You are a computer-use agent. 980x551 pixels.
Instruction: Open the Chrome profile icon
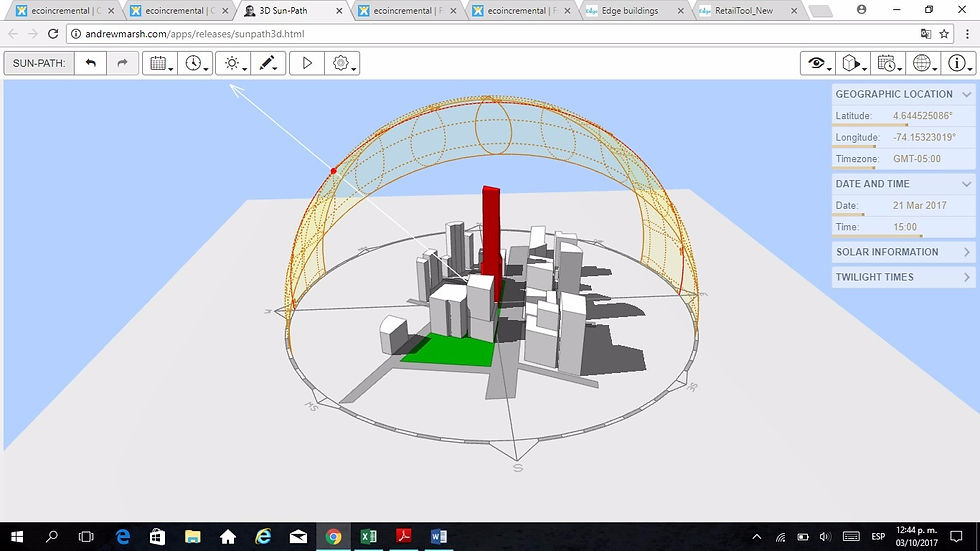coord(861,9)
